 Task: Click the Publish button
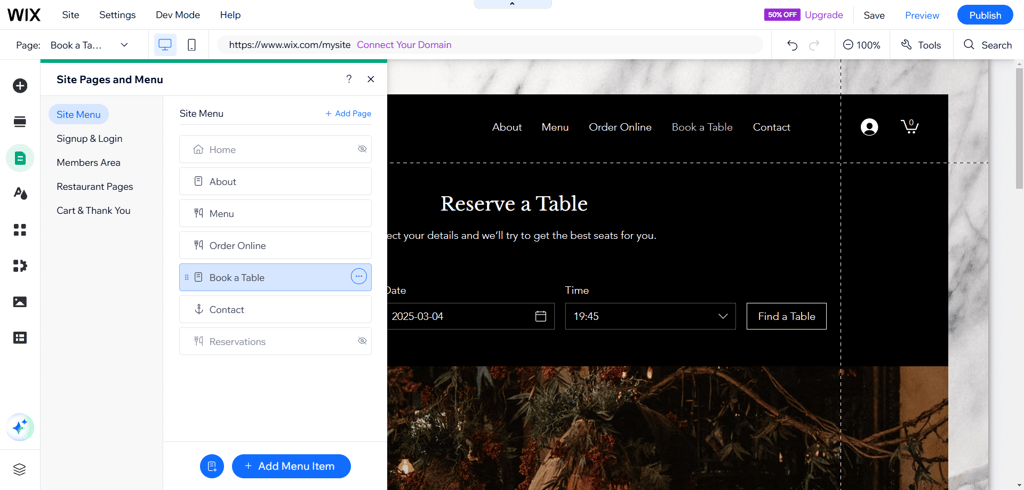(x=985, y=15)
